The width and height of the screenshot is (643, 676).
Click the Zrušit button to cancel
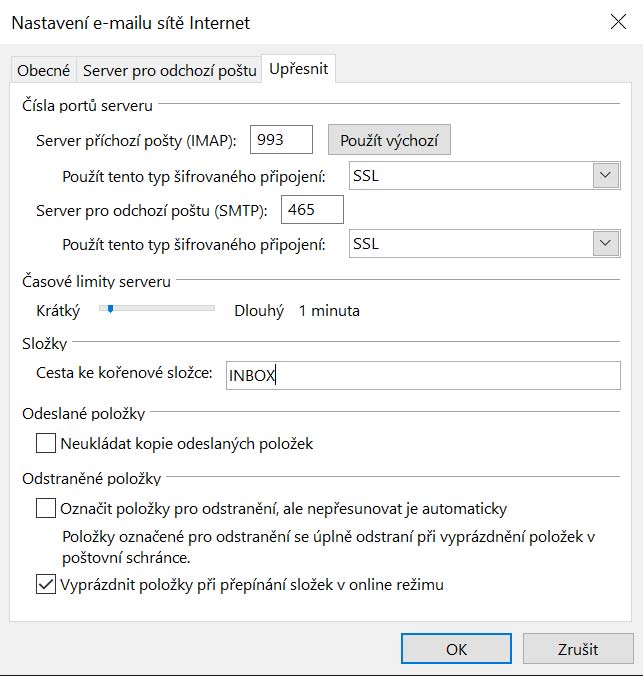pos(578,649)
